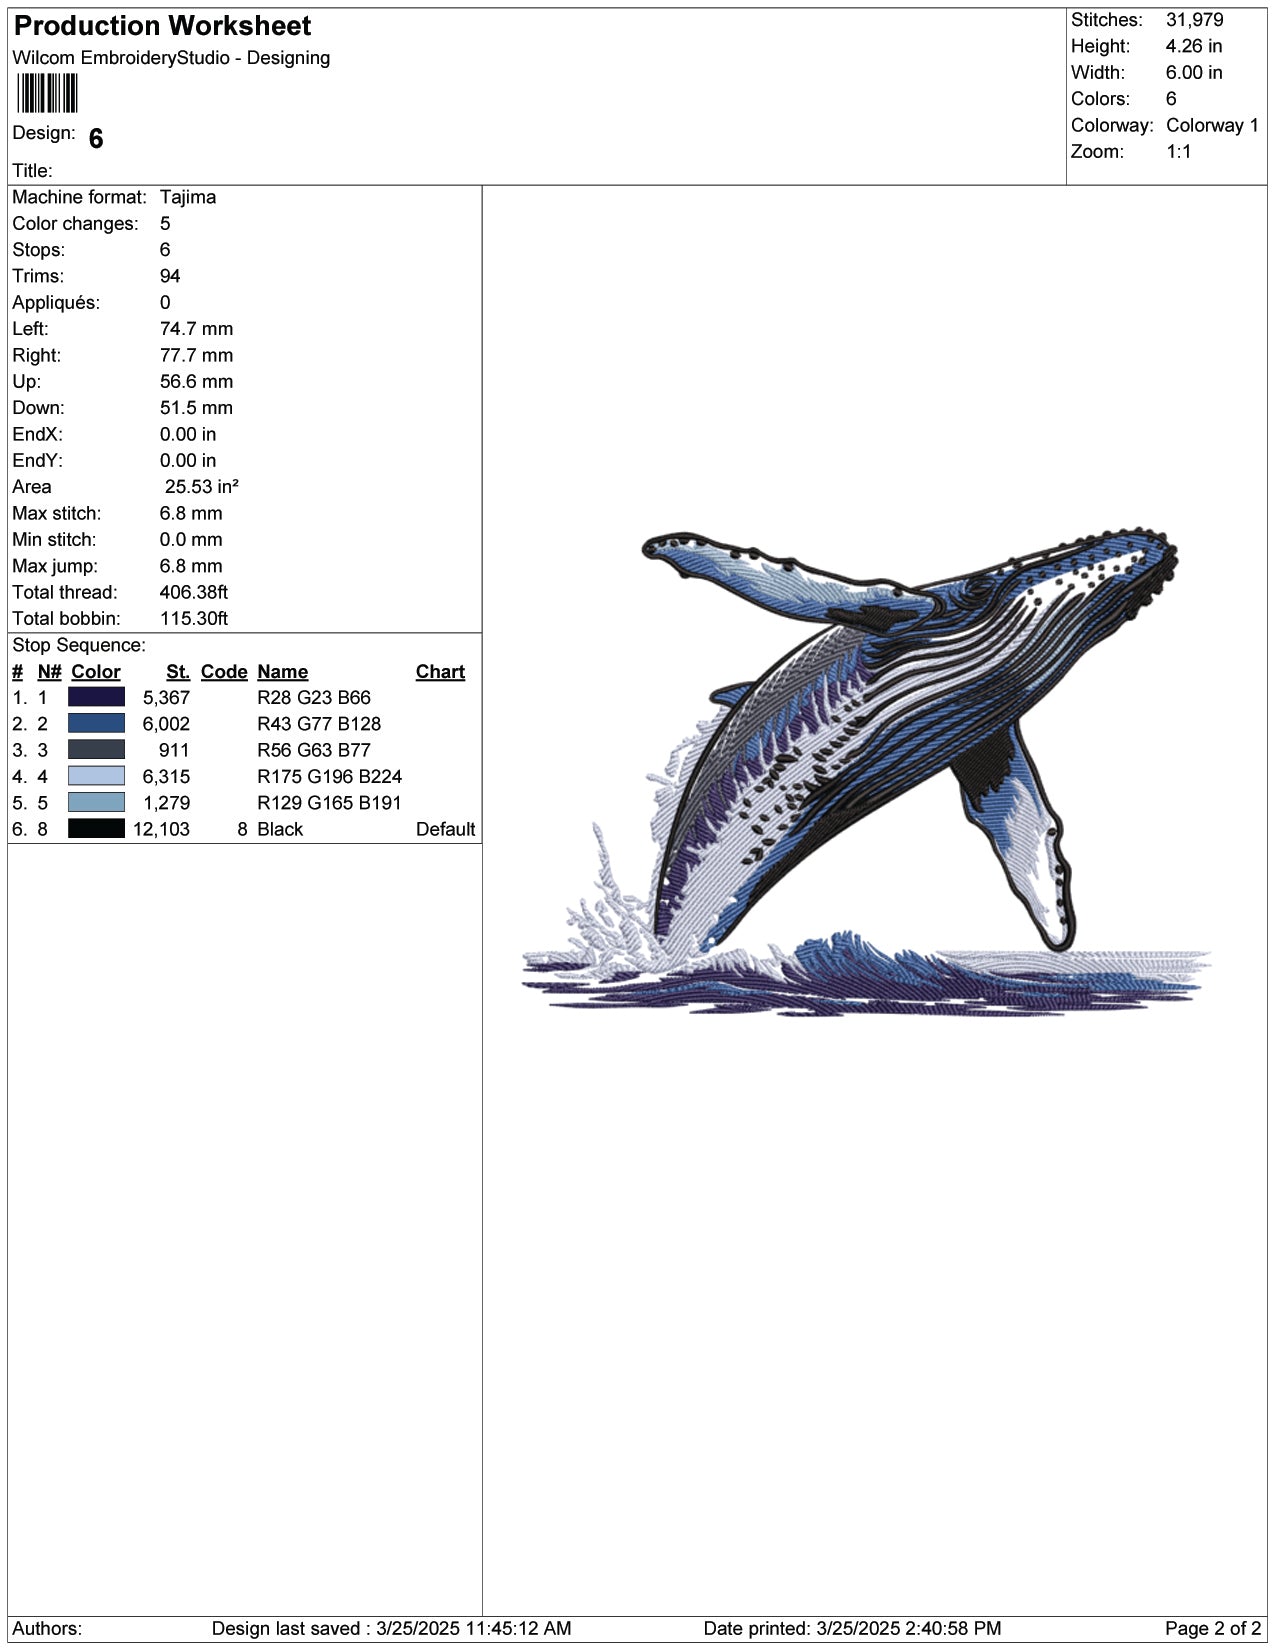Click the Stop Sequence section label
Screen dimensions: 1275x1650
coord(79,645)
